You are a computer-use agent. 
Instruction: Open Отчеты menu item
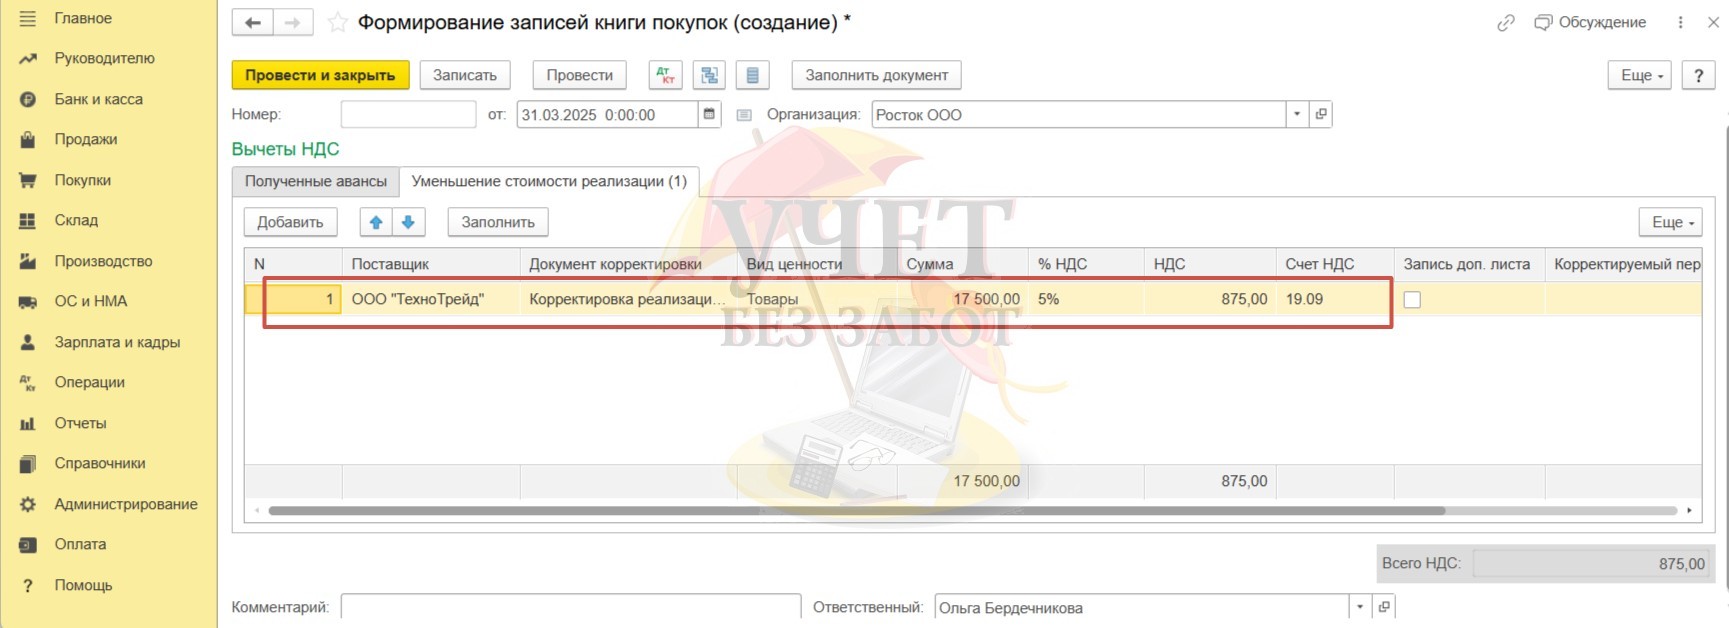(x=80, y=423)
